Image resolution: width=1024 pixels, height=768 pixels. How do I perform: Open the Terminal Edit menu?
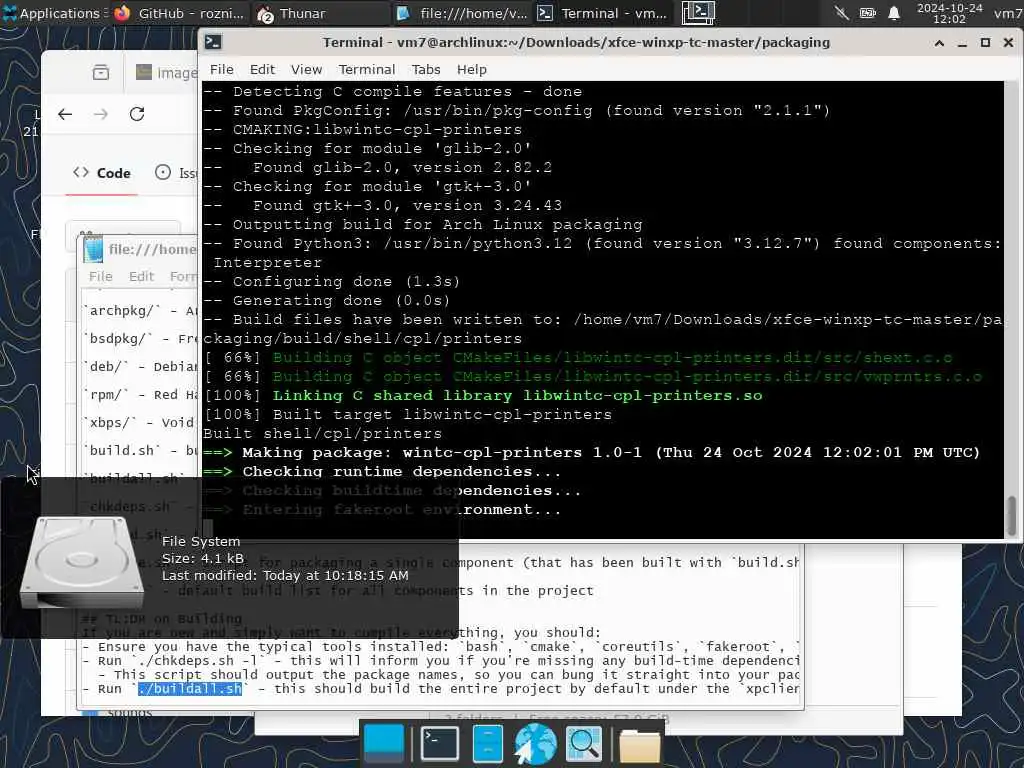262,69
